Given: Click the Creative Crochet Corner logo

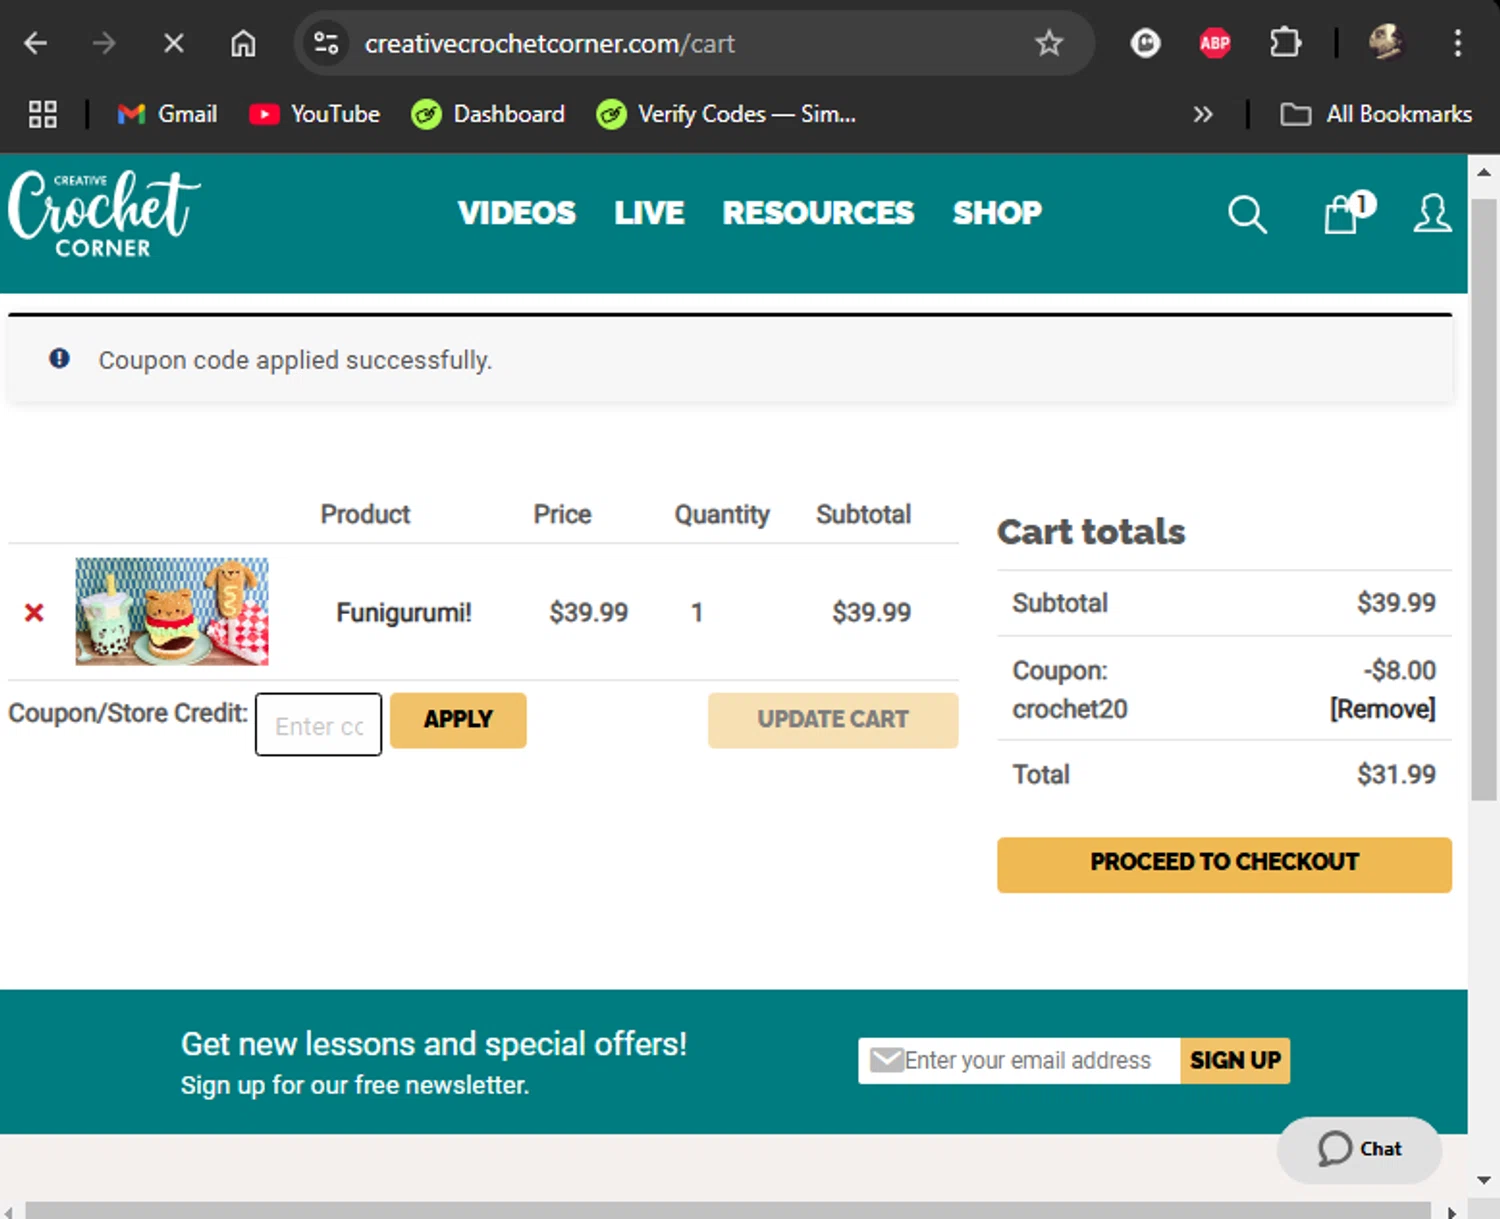Looking at the screenshot, I should coord(104,214).
